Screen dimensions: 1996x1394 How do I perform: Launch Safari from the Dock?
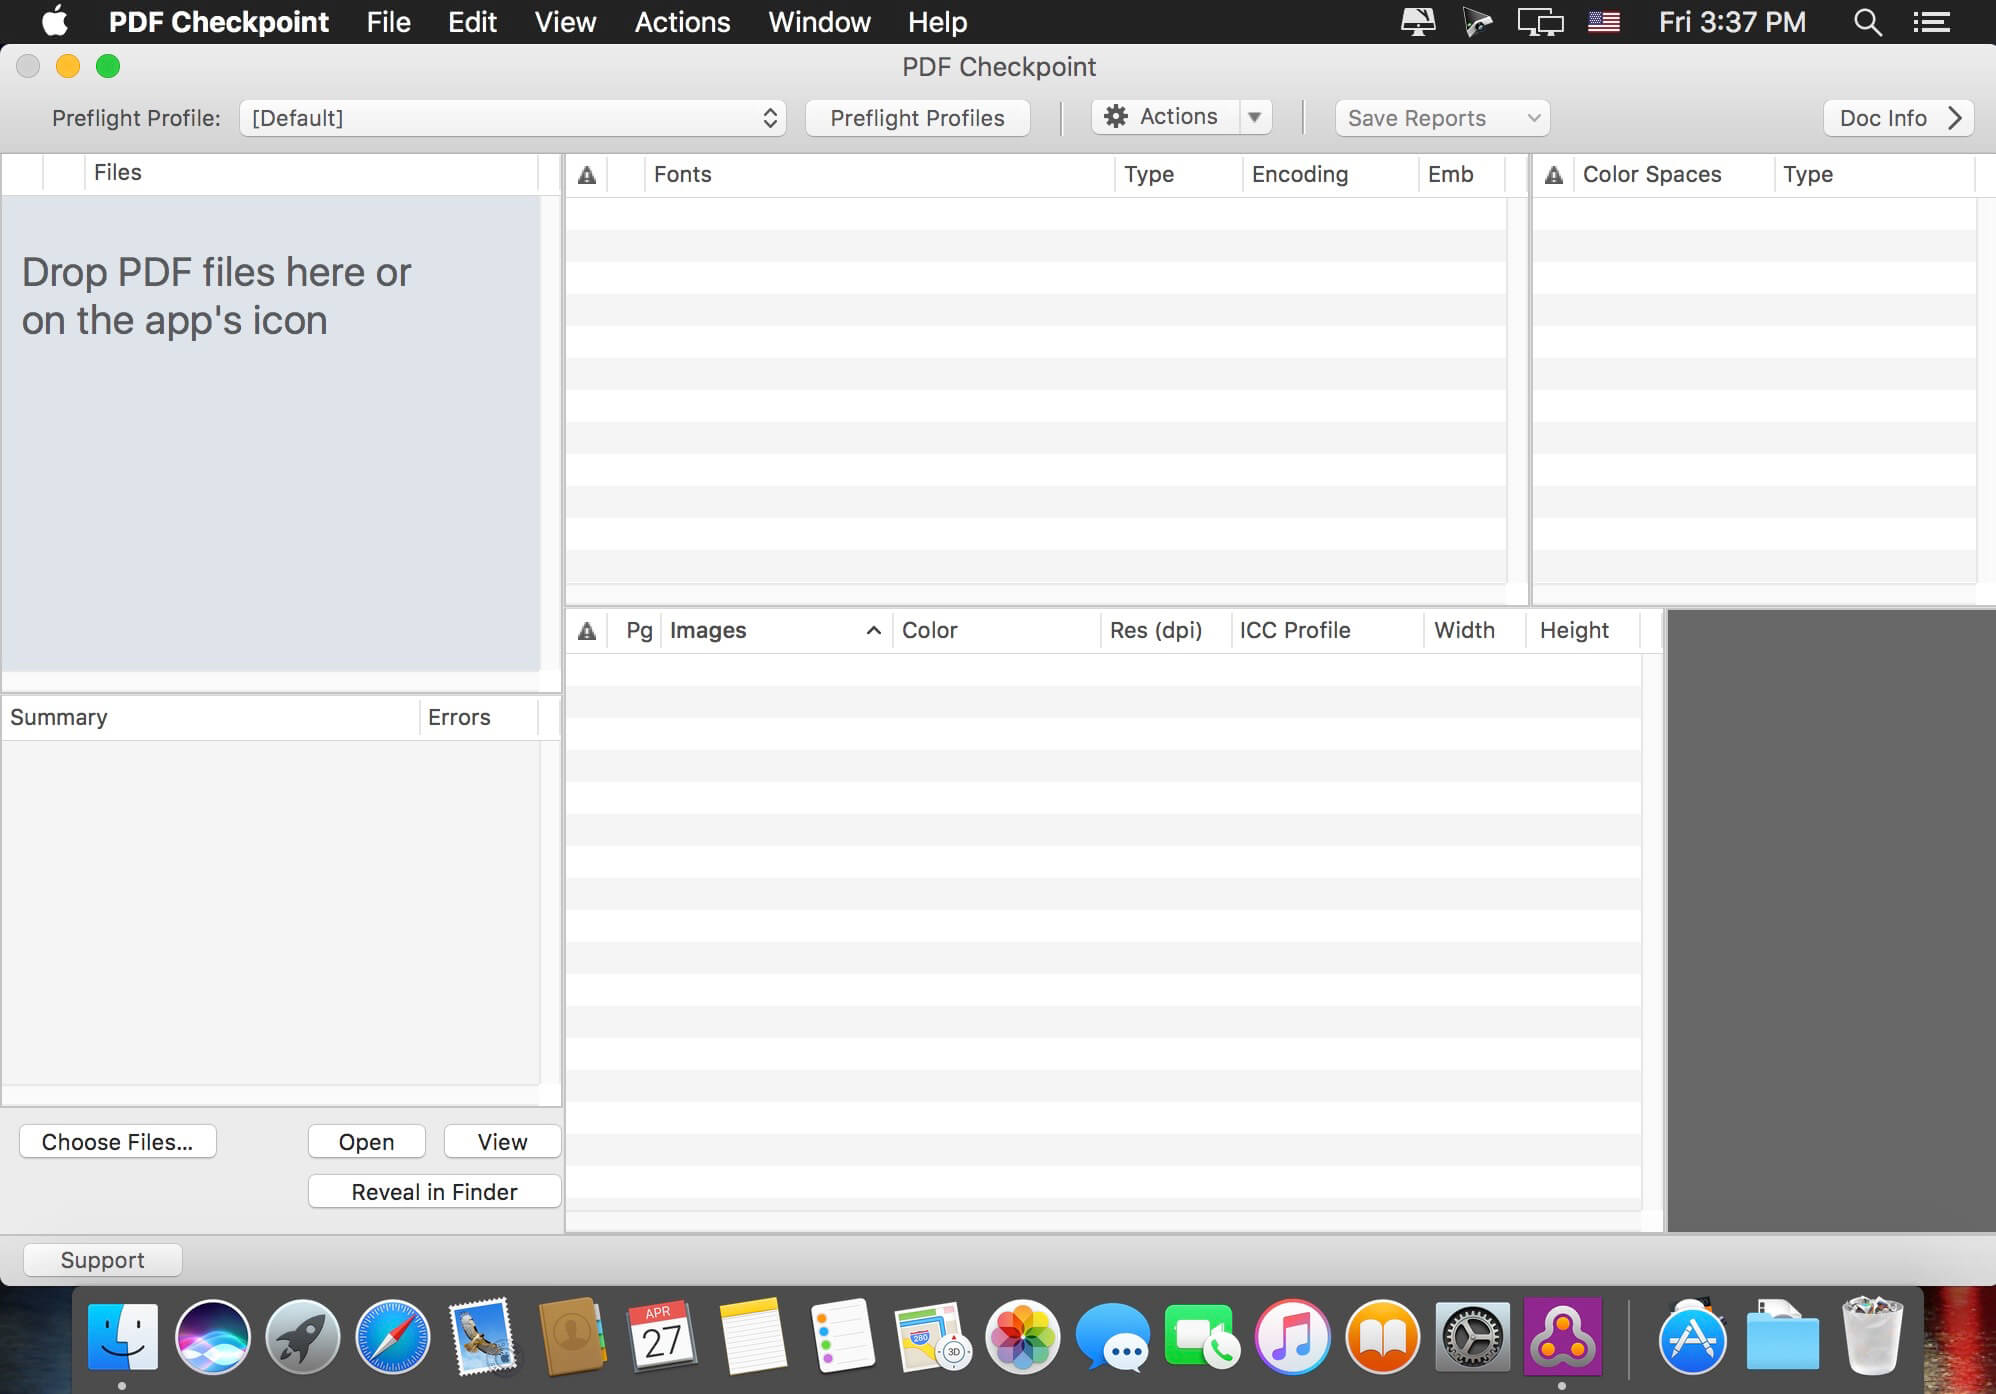[393, 1338]
